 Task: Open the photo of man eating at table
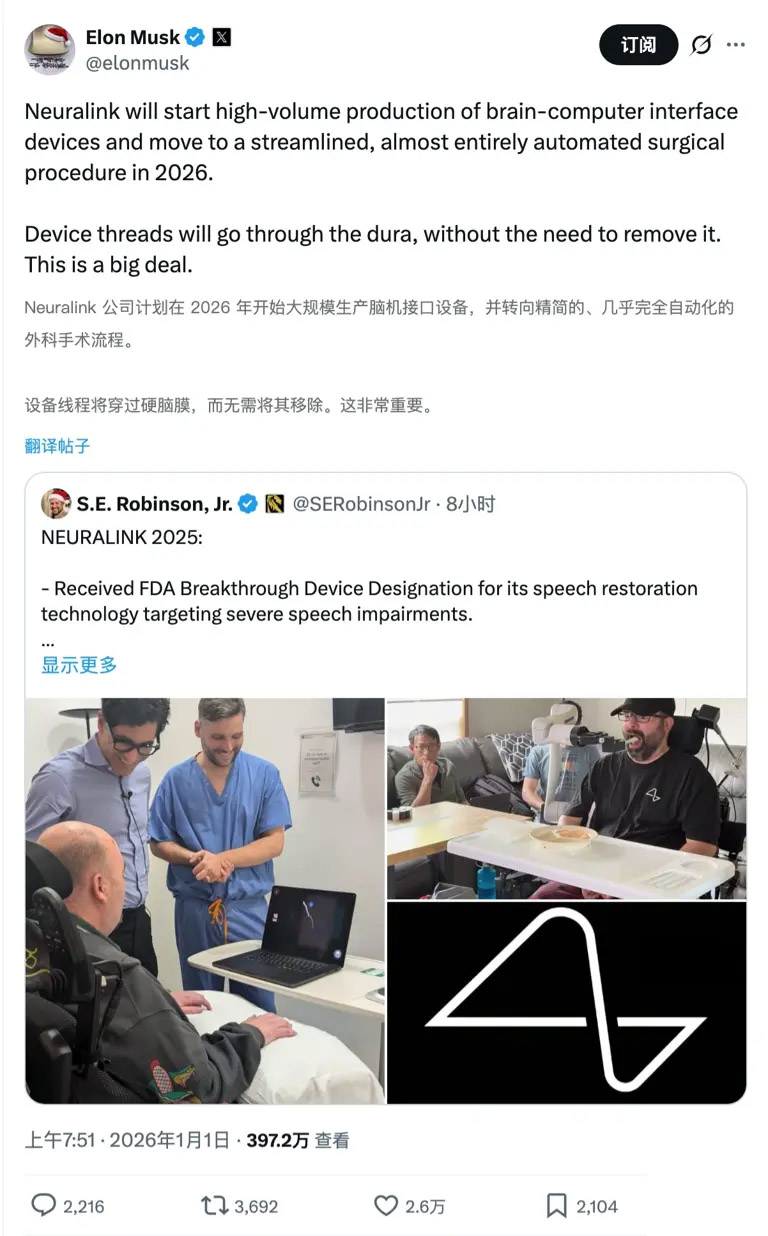567,798
